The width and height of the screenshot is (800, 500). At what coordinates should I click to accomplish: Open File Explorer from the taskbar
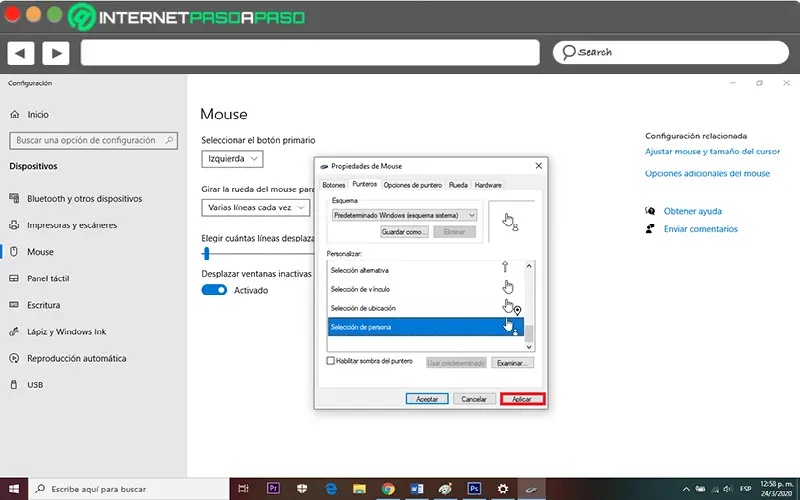(360, 489)
